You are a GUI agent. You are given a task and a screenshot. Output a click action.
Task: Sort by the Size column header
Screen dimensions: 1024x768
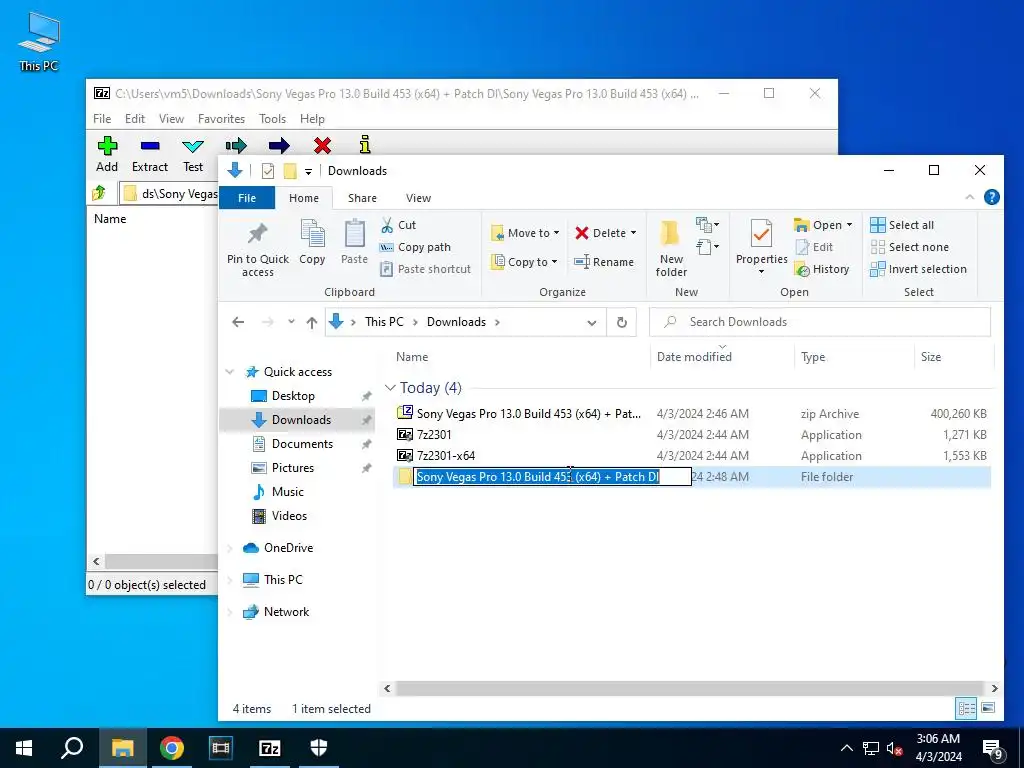point(931,357)
